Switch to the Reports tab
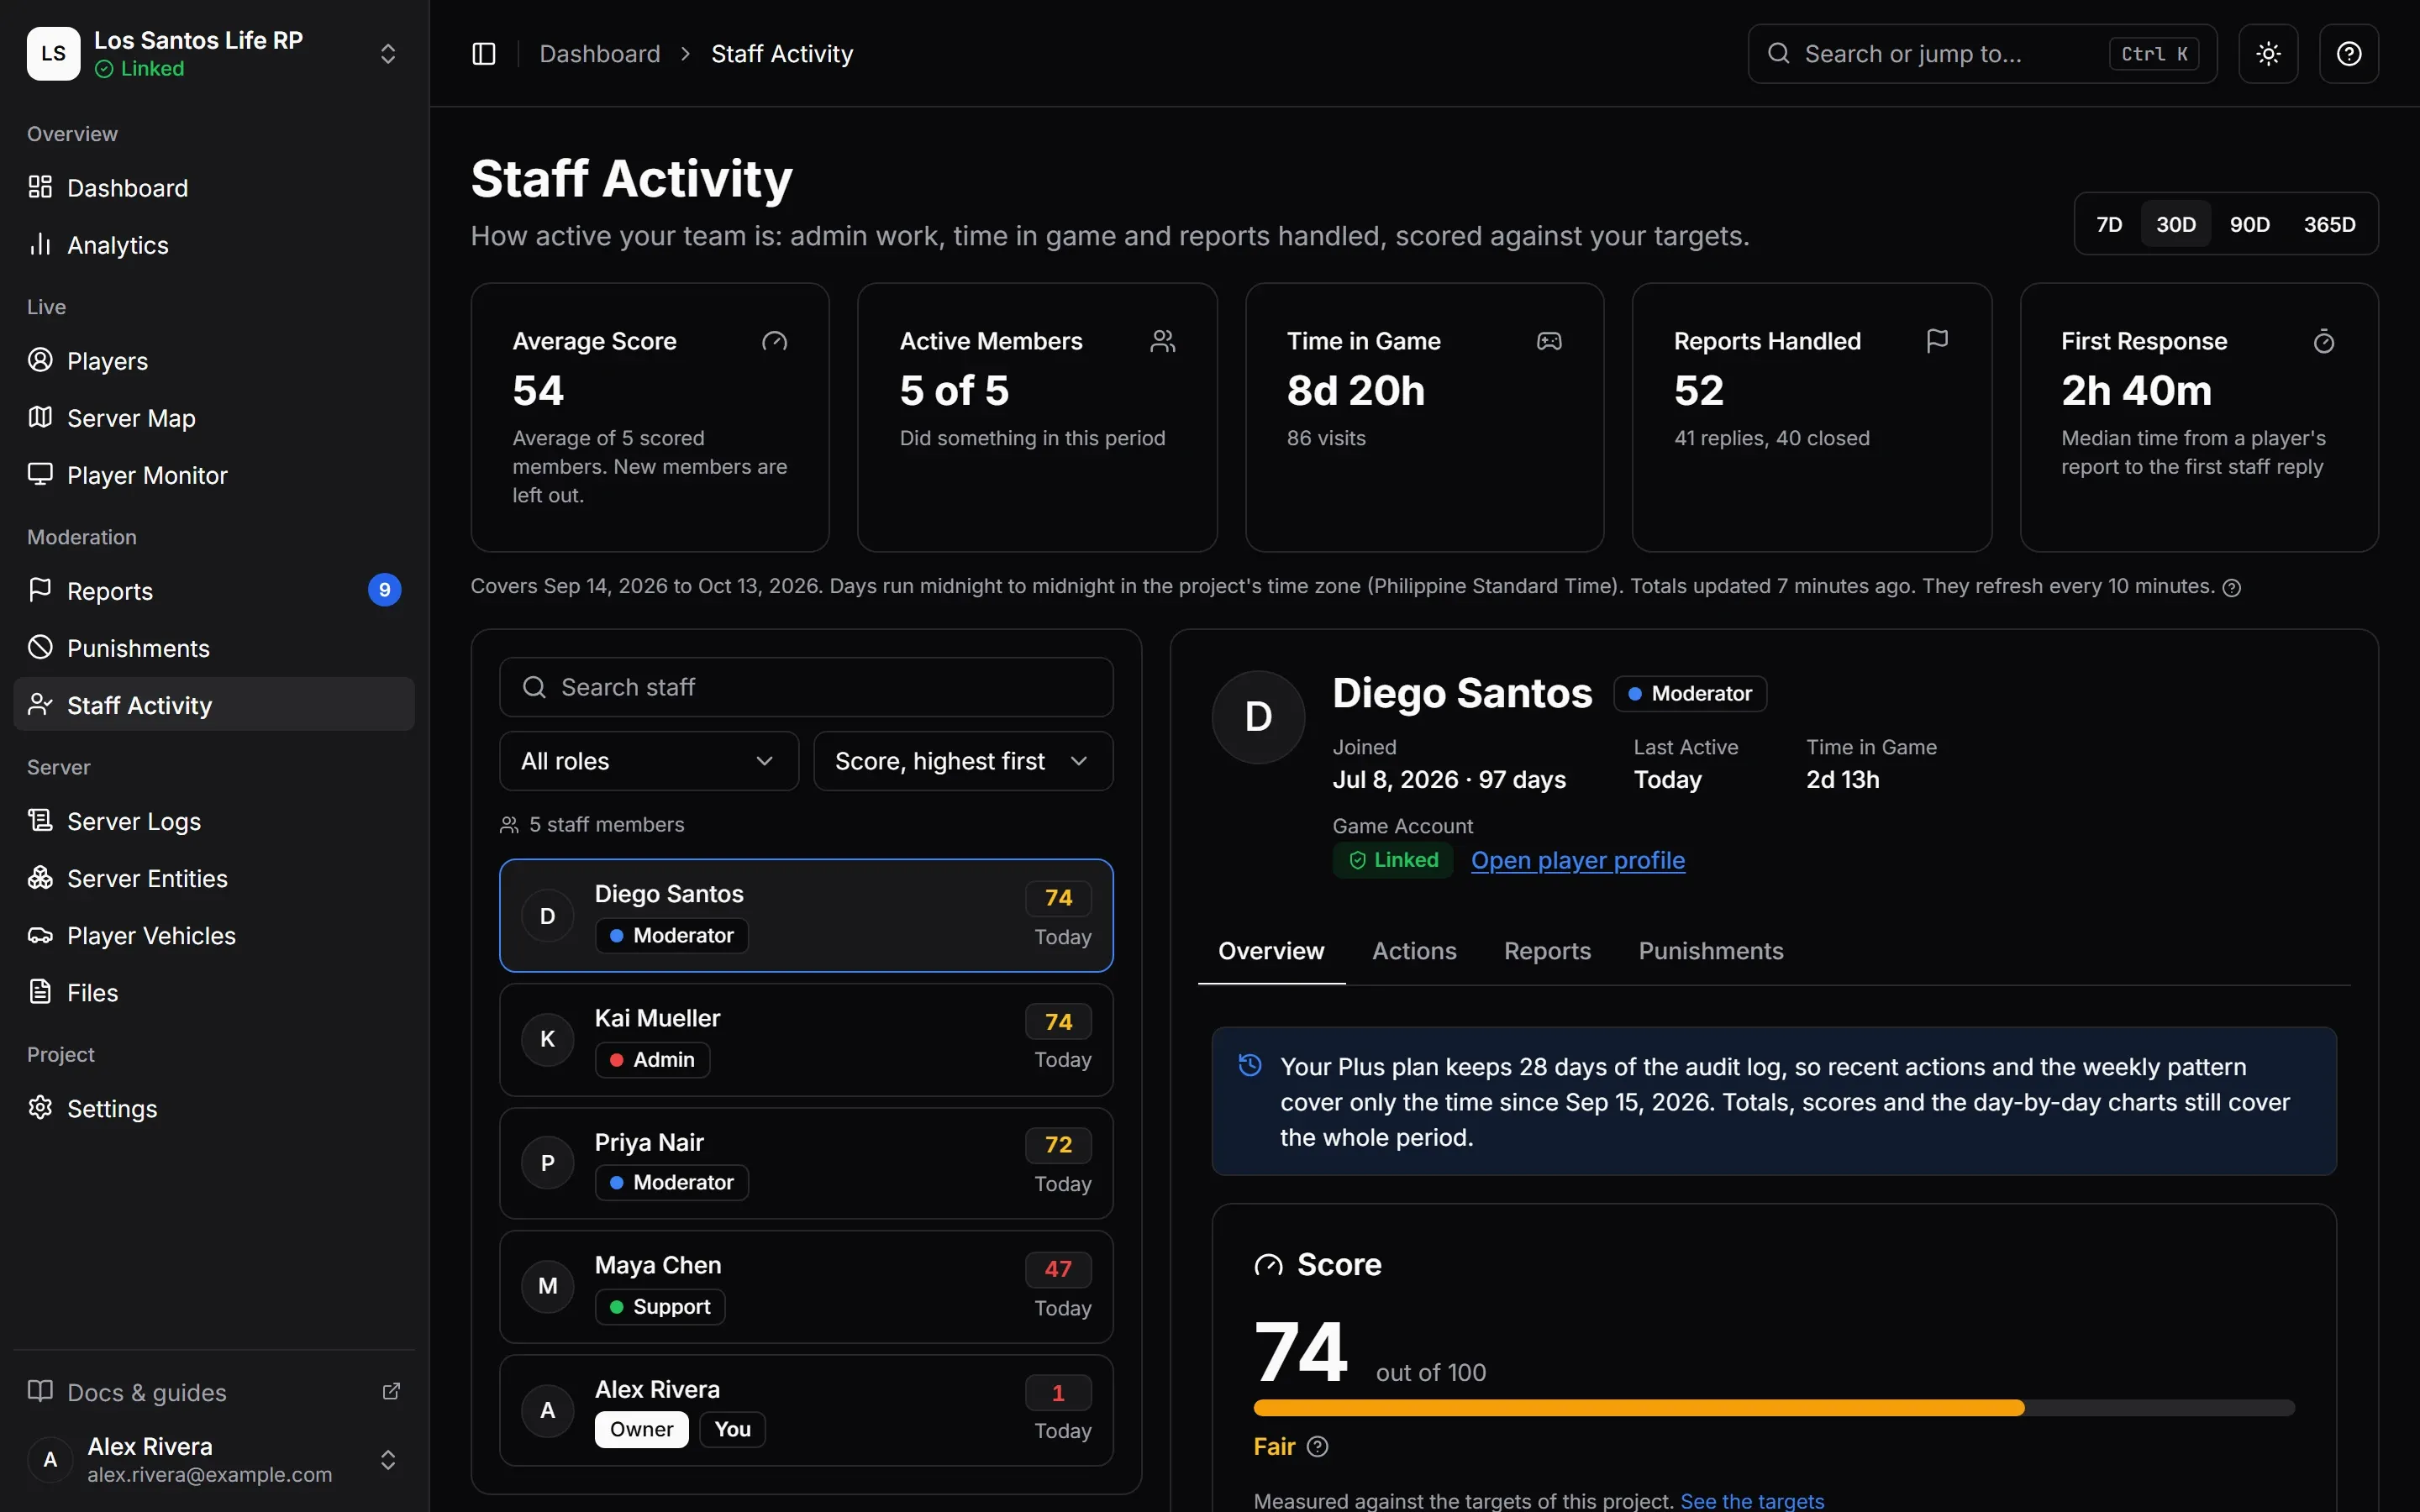This screenshot has height=1512, width=2420. [1546, 951]
